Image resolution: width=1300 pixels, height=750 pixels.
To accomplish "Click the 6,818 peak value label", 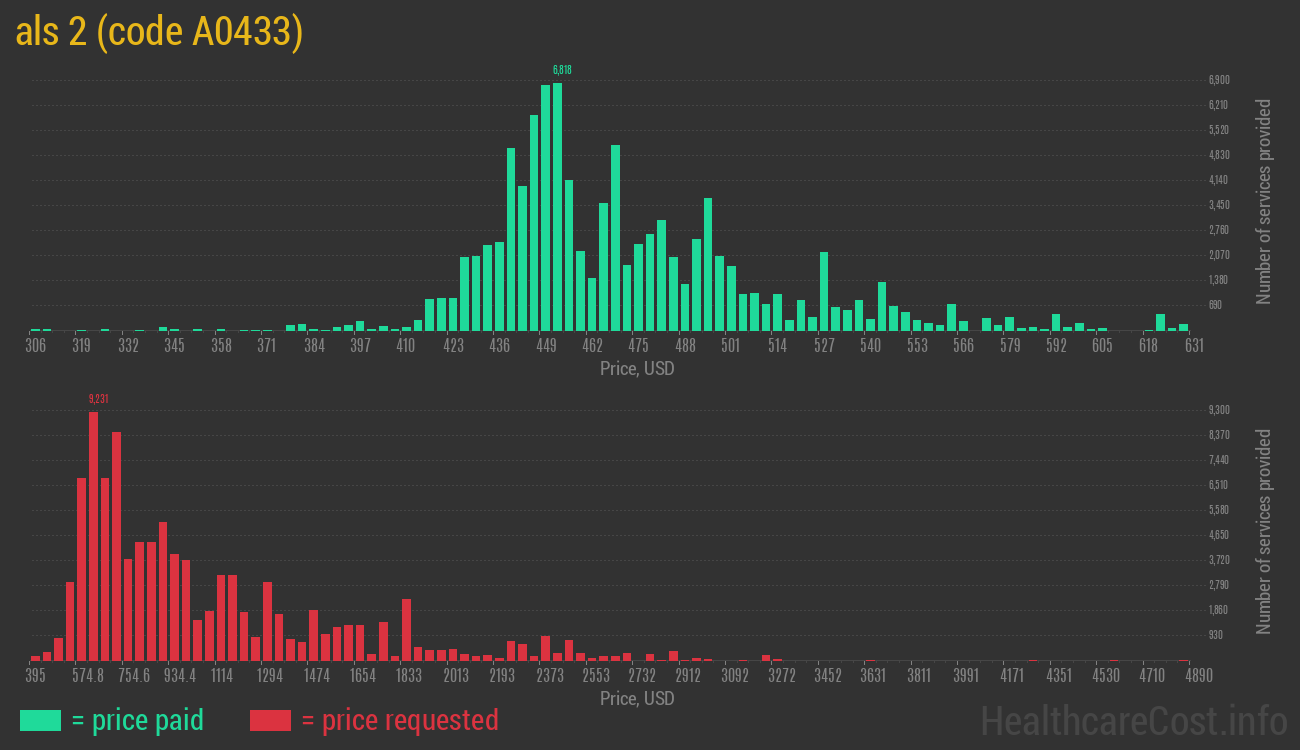I will pyautogui.click(x=562, y=70).
